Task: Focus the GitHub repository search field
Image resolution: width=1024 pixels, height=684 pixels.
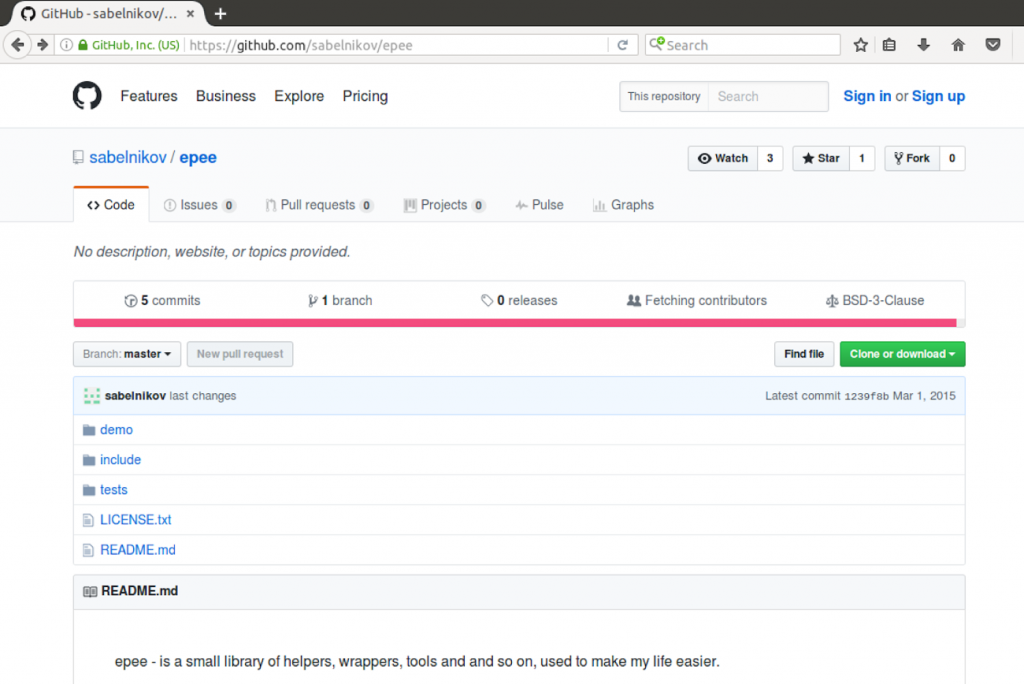Action: [767, 96]
